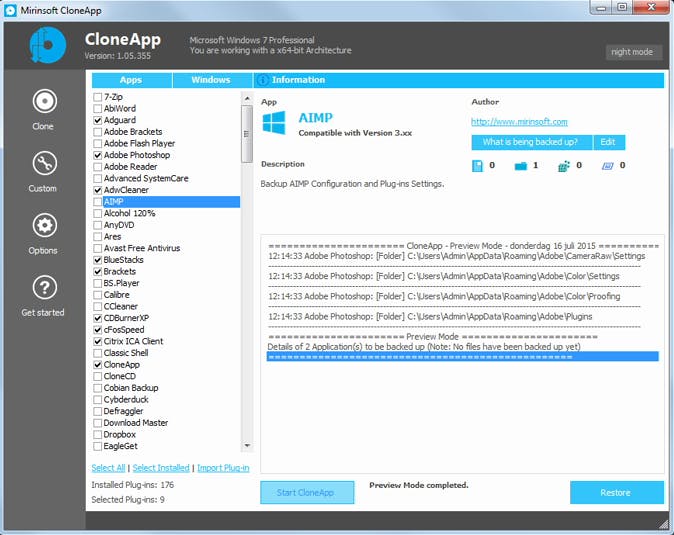Click the registry count icon
674x535 pixels.
point(564,166)
